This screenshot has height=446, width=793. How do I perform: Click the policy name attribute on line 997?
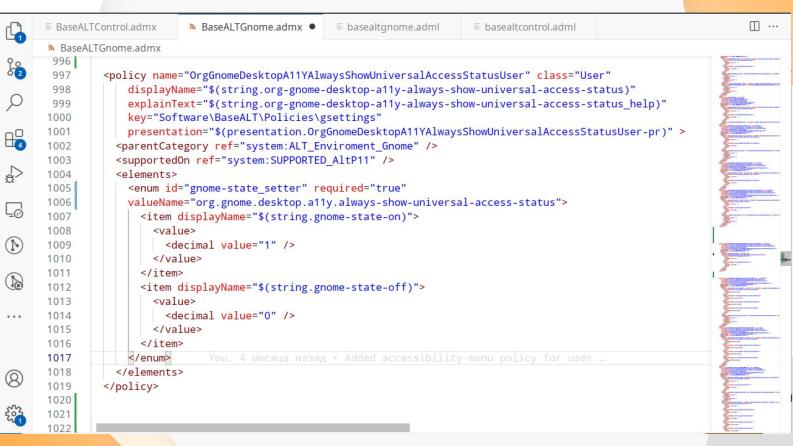pos(341,75)
